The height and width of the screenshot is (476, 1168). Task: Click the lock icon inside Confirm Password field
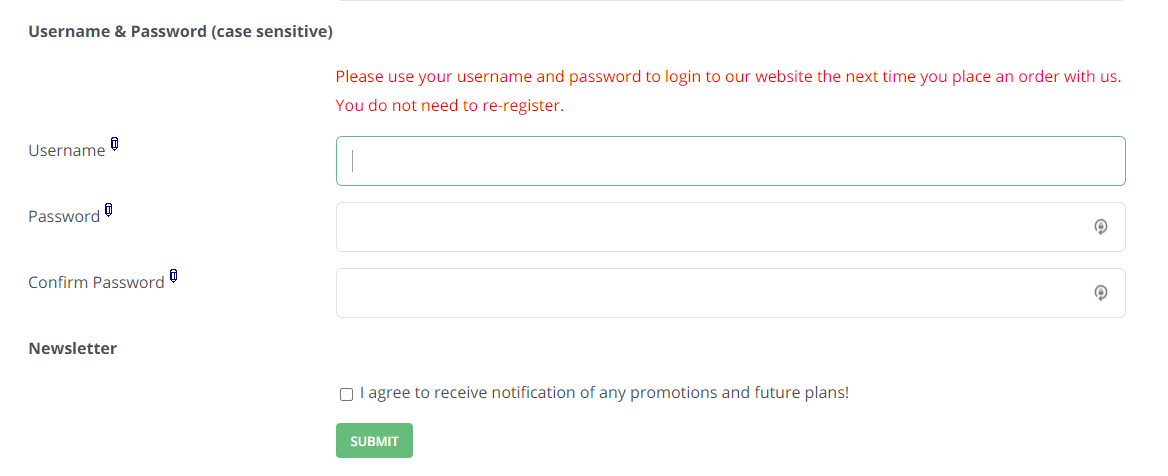(x=1100, y=293)
